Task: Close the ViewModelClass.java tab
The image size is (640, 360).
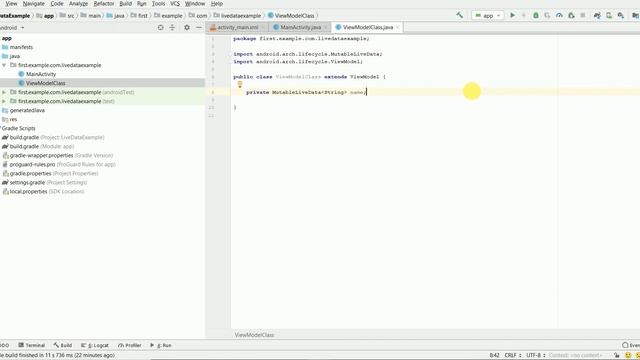Action: [x=398, y=27]
